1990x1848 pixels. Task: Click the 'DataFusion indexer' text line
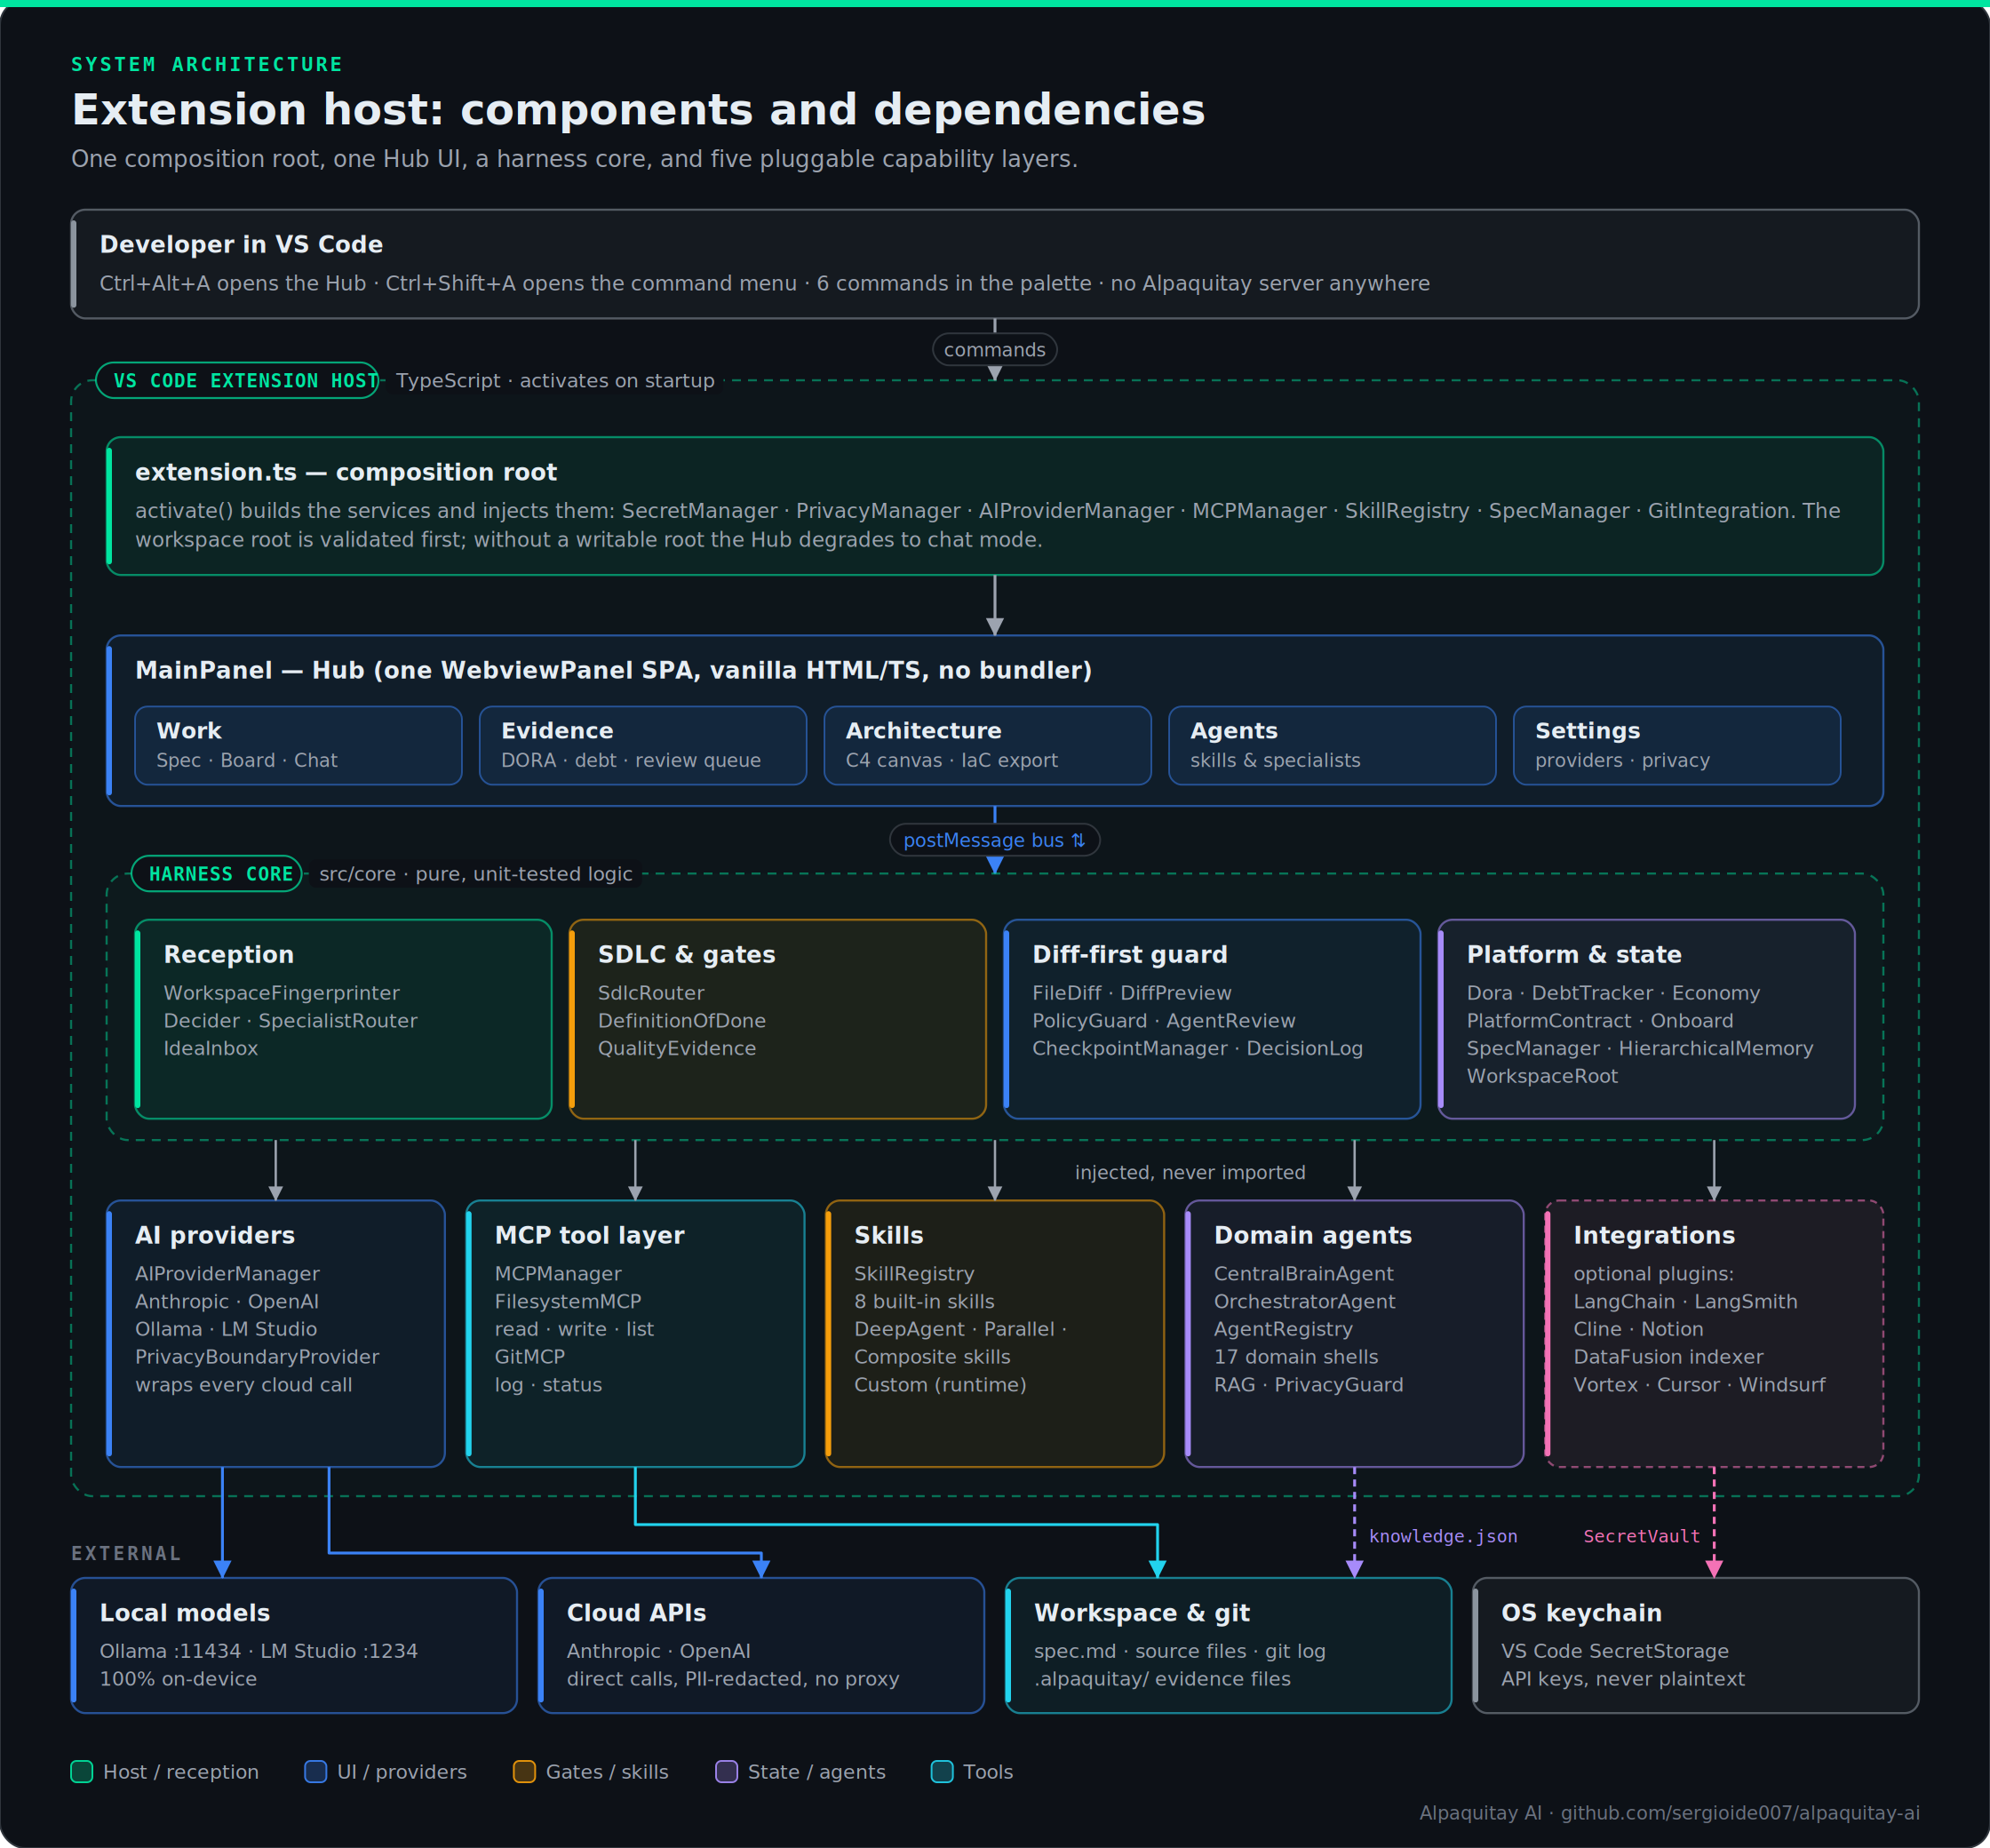1668,1356
